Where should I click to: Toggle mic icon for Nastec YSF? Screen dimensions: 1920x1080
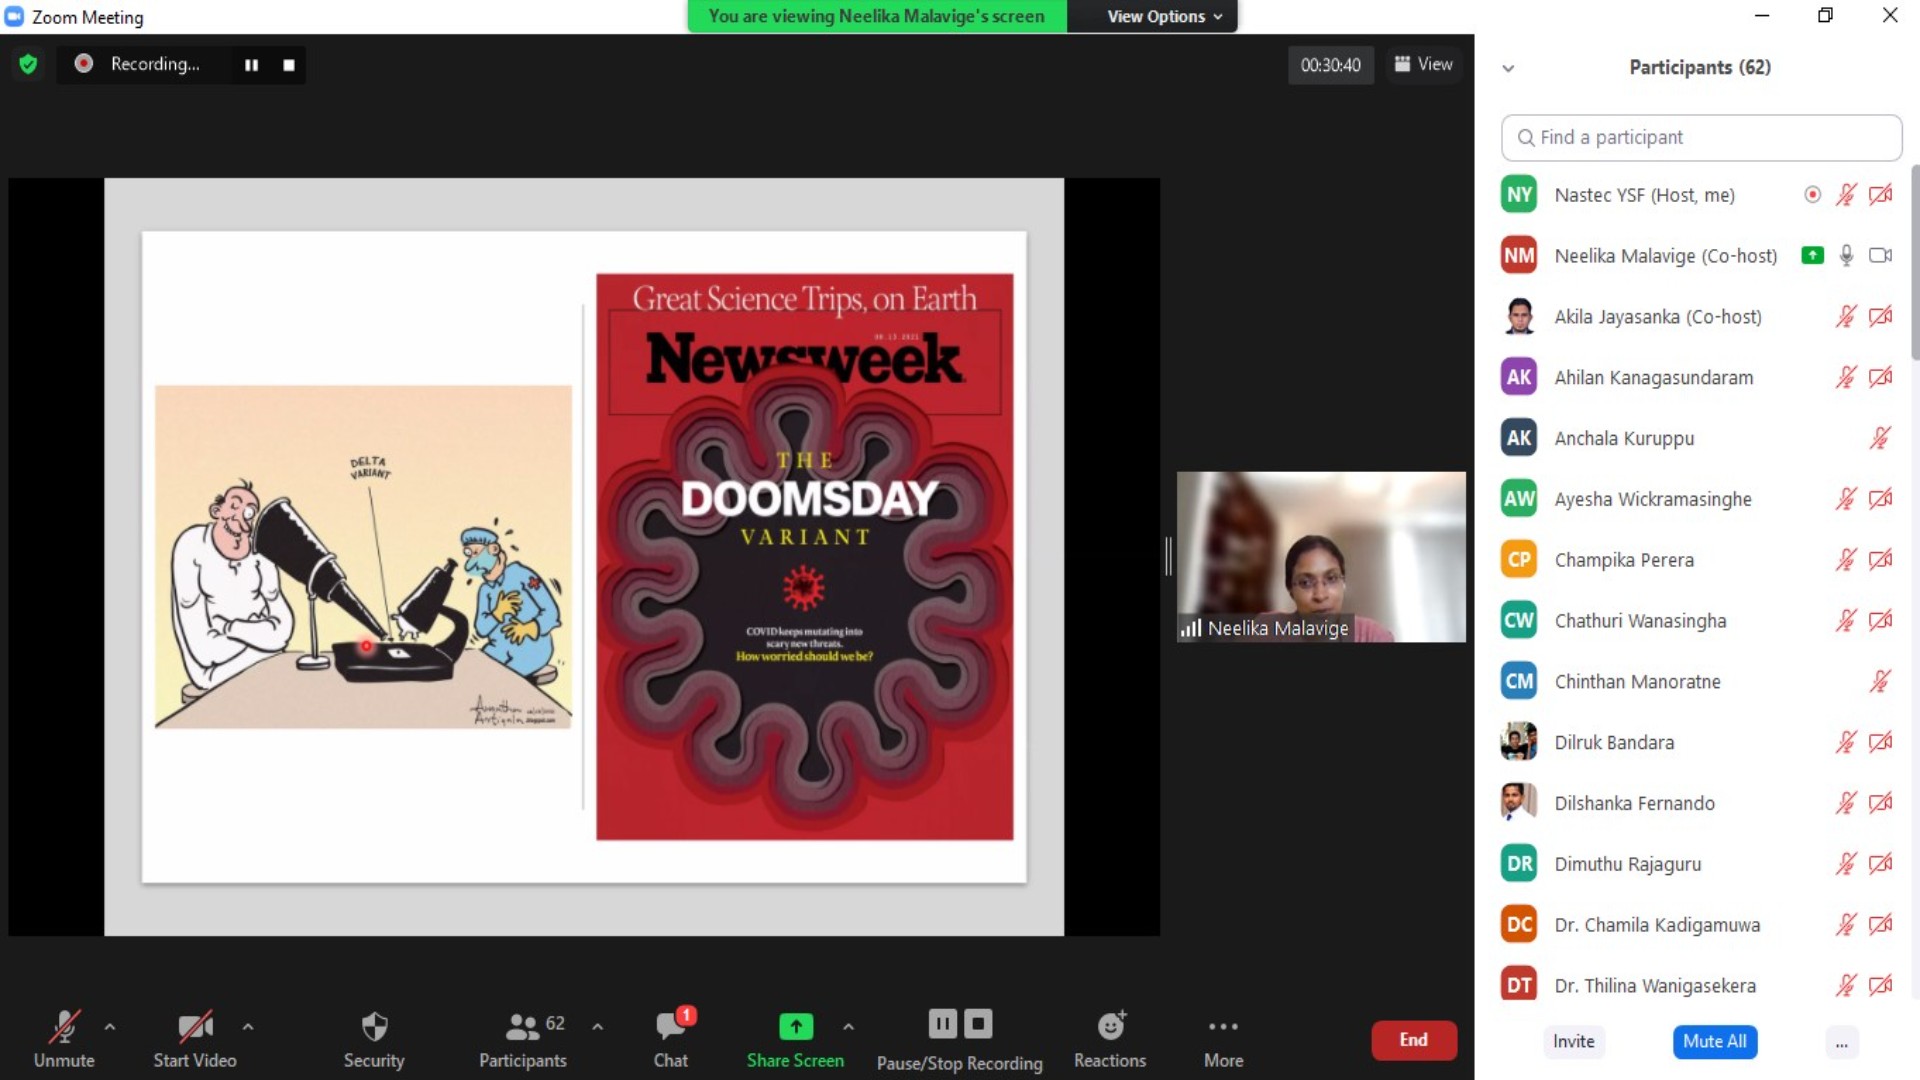tap(1846, 195)
